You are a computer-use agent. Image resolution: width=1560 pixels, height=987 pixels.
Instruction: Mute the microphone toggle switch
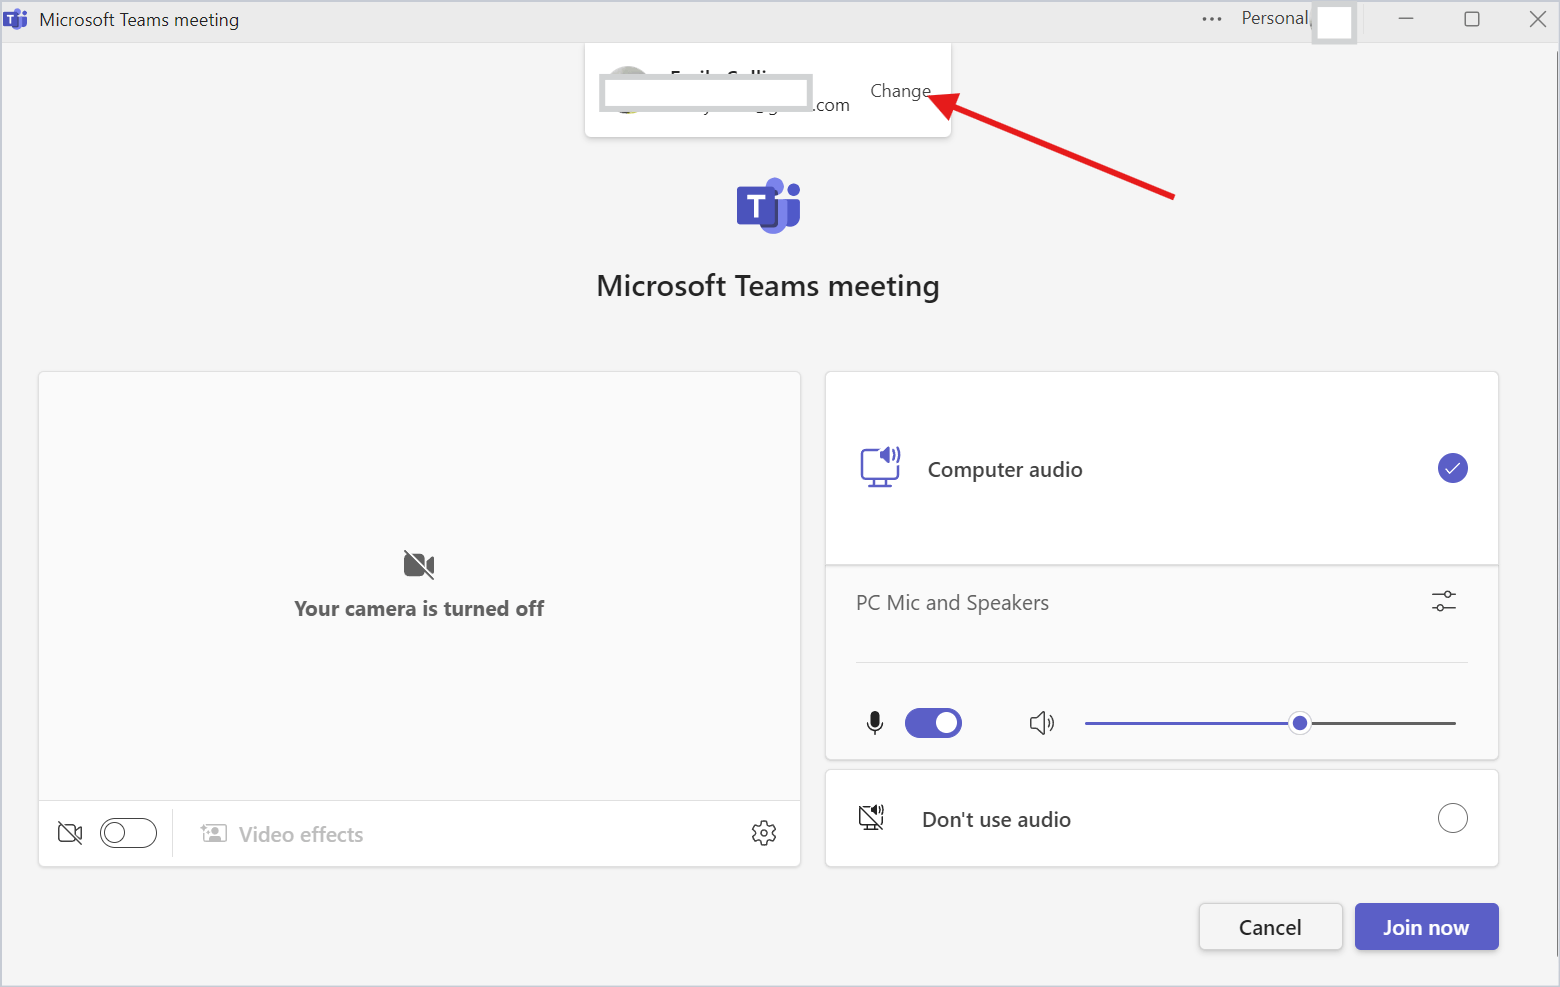[933, 723]
